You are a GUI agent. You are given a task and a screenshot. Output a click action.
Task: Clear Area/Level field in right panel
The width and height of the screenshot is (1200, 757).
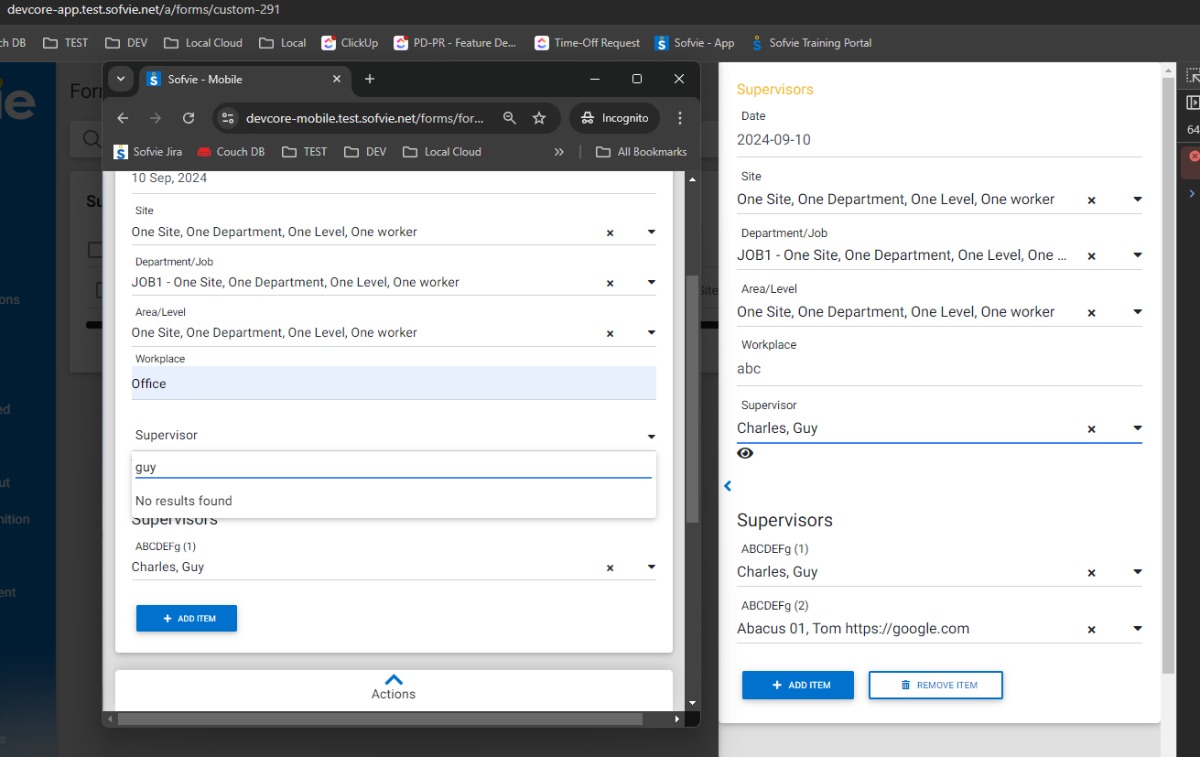1091,313
